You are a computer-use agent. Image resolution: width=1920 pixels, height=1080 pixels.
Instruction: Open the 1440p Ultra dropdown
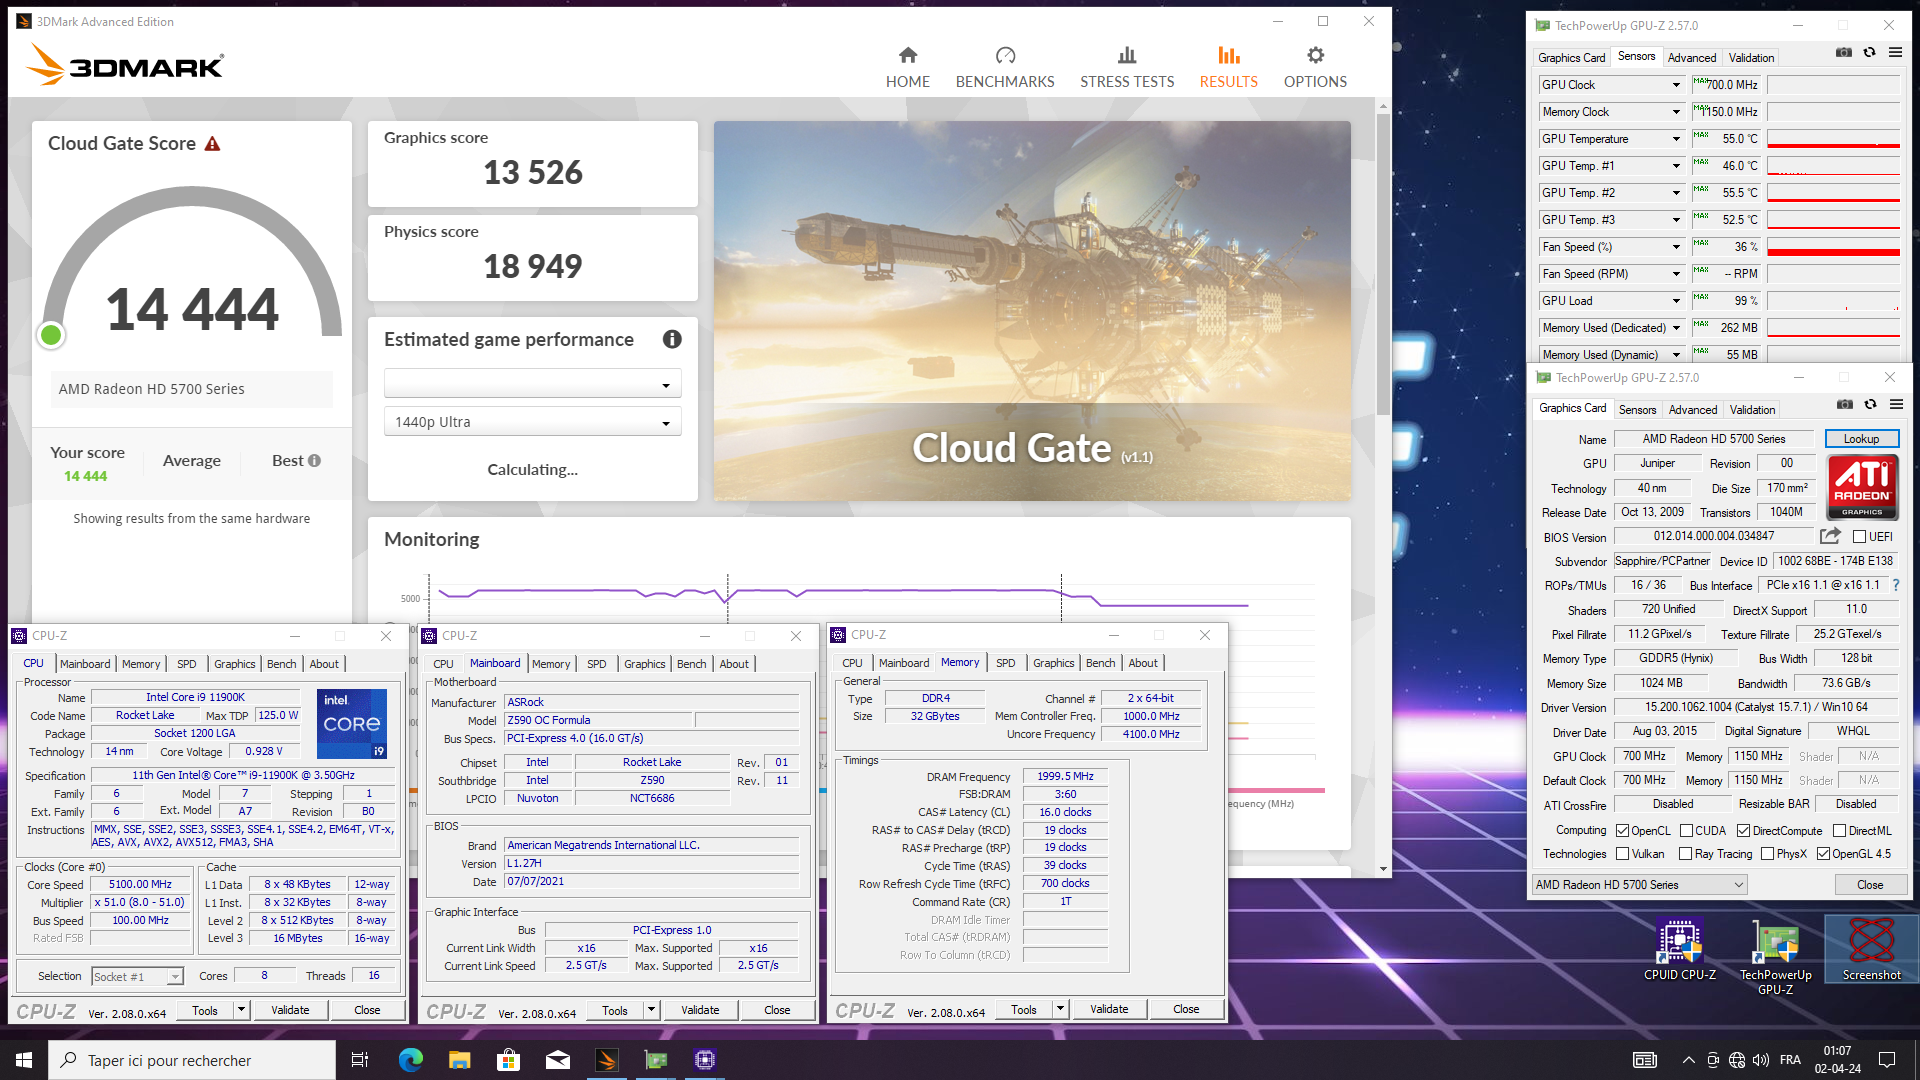click(x=532, y=422)
